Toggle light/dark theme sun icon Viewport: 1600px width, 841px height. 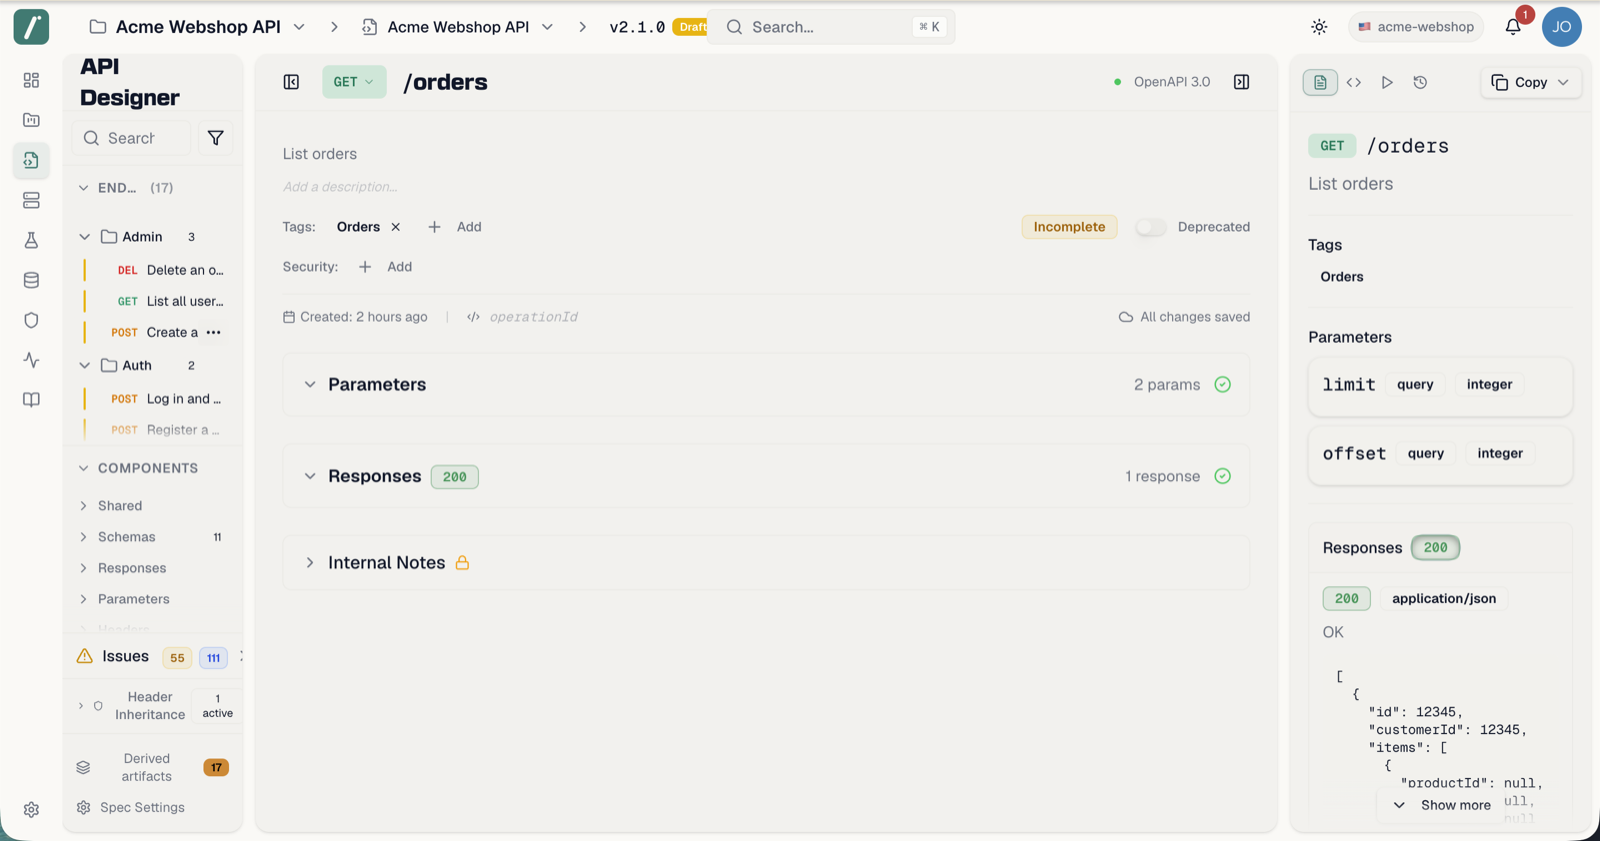[1319, 27]
